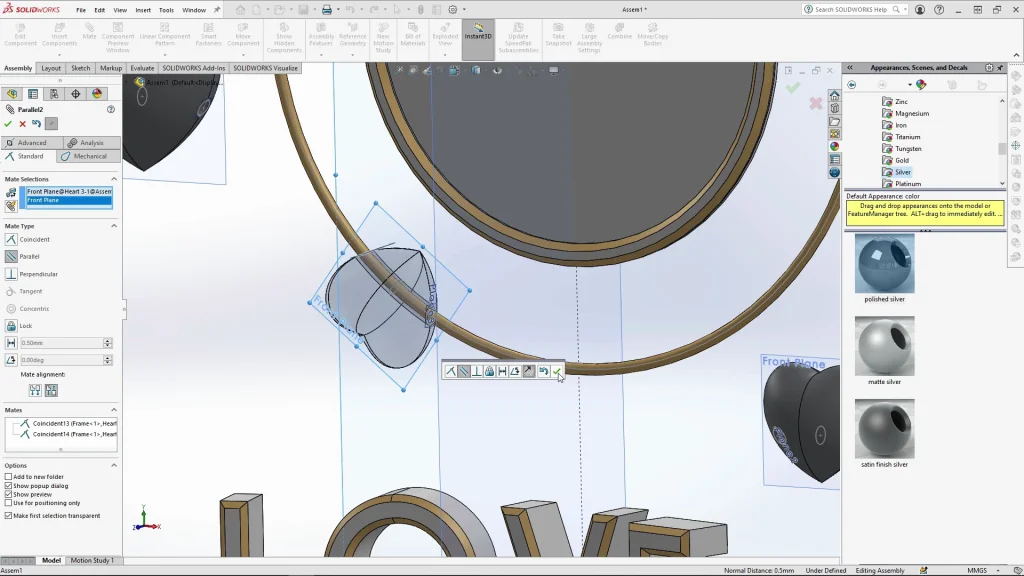This screenshot has width=1024, height=576.
Task: Choose the Perpendicular mate type icon
Action: pos(11,274)
